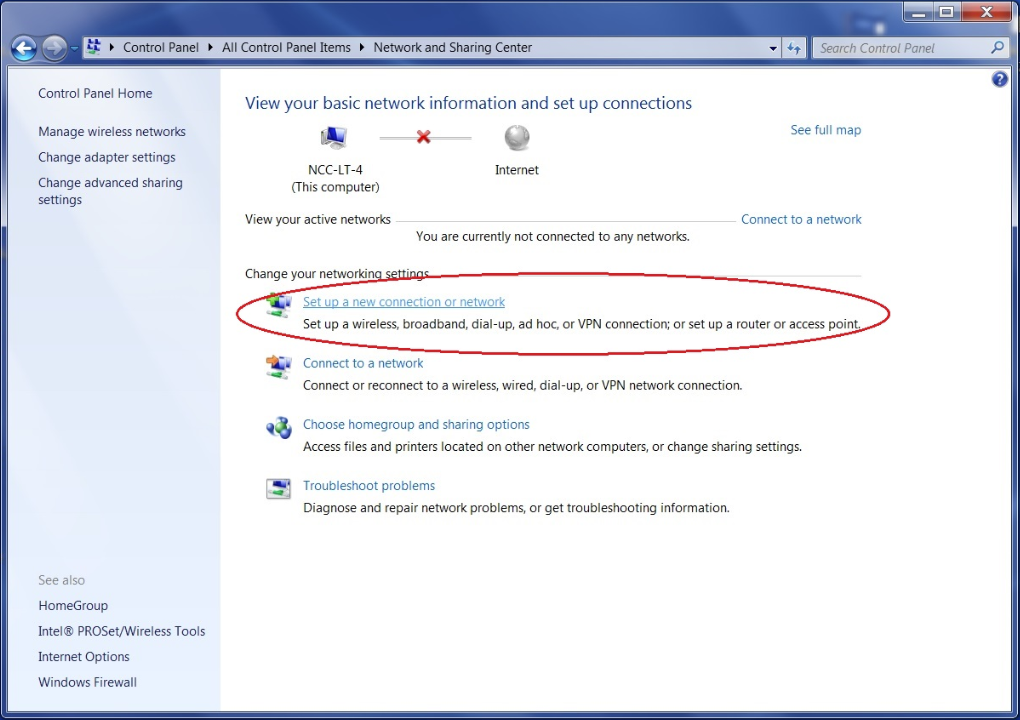The width and height of the screenshot is (1020, 720).
Task: Click the refresh button beside the address bar
Action: click(x=794, y=47)
